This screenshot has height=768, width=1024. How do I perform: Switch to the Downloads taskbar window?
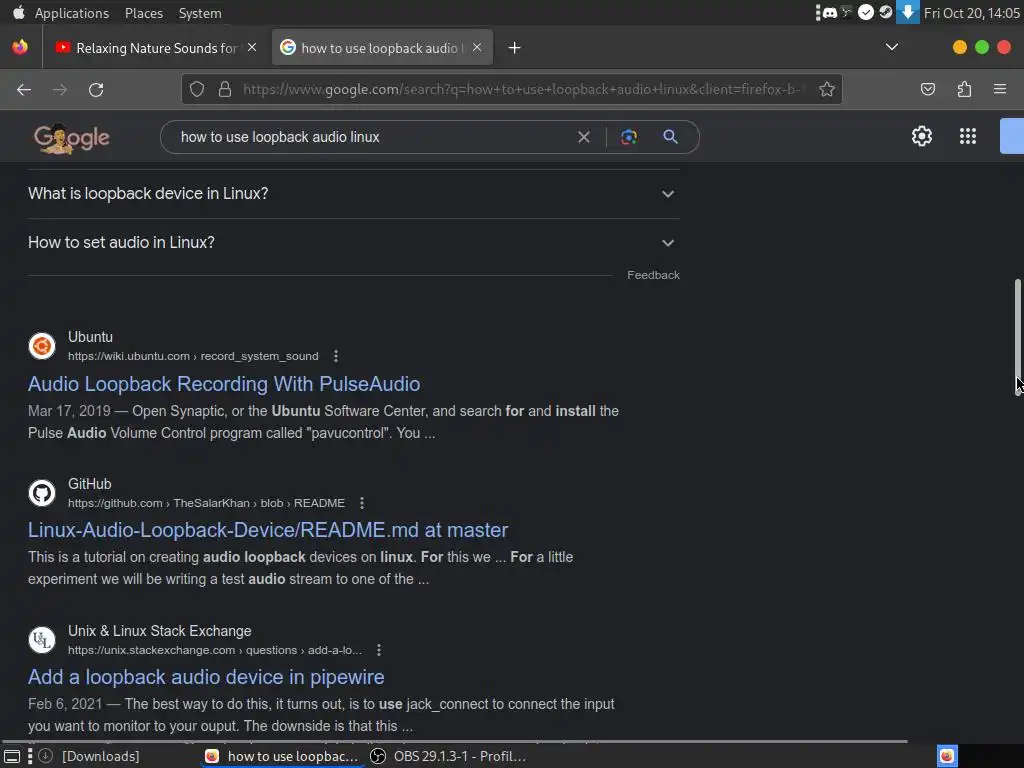tap(89, 756)
